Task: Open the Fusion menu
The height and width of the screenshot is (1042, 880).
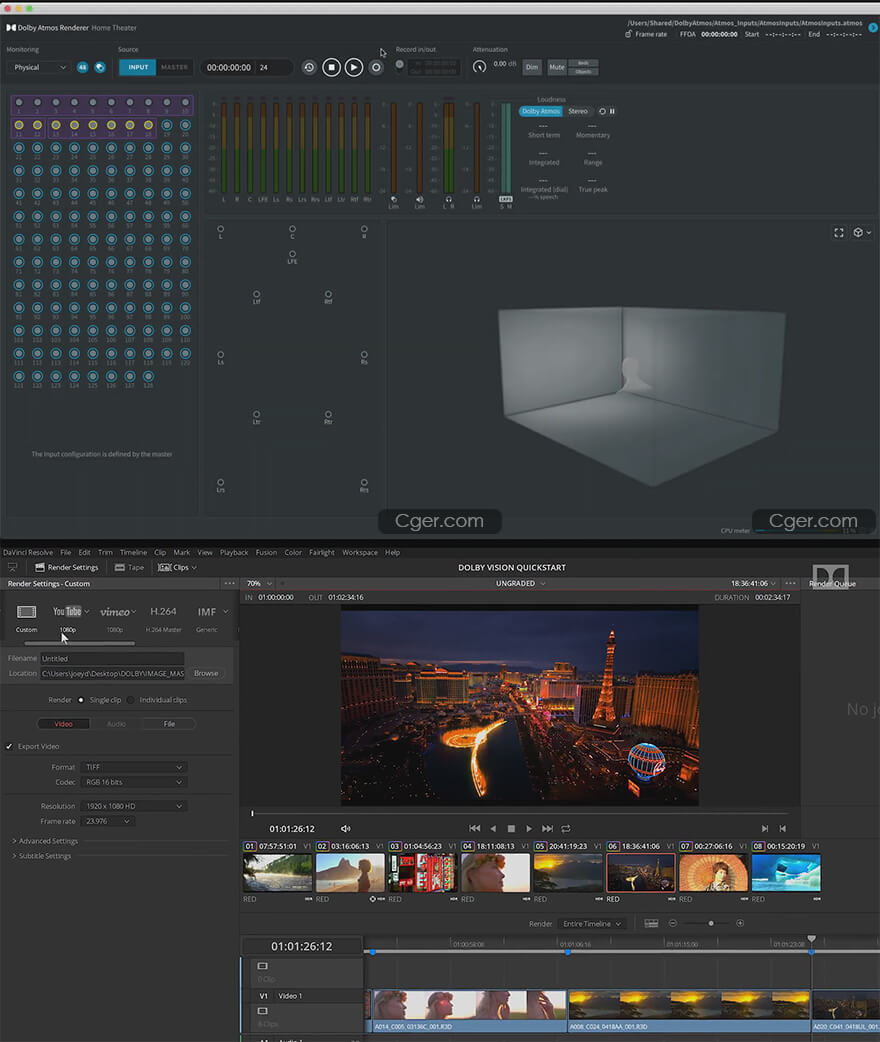Action: point(266,552)
